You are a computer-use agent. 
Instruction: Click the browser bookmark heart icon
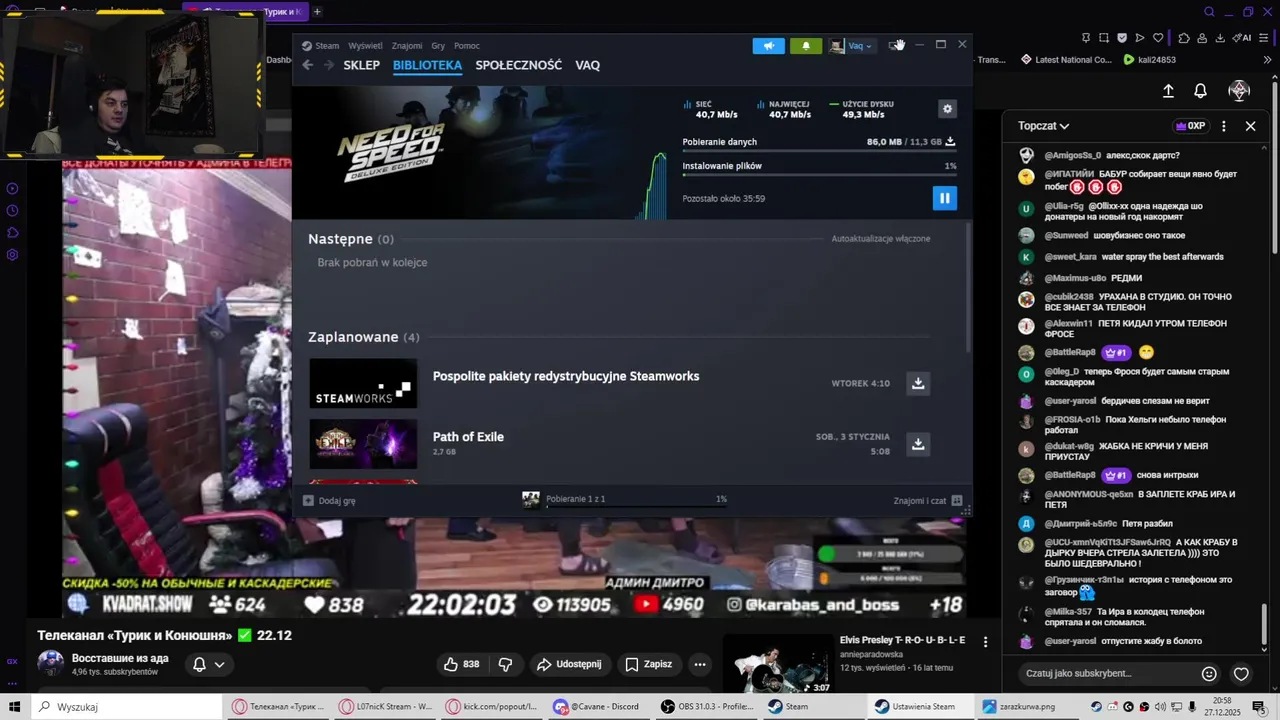[1158, 38]
